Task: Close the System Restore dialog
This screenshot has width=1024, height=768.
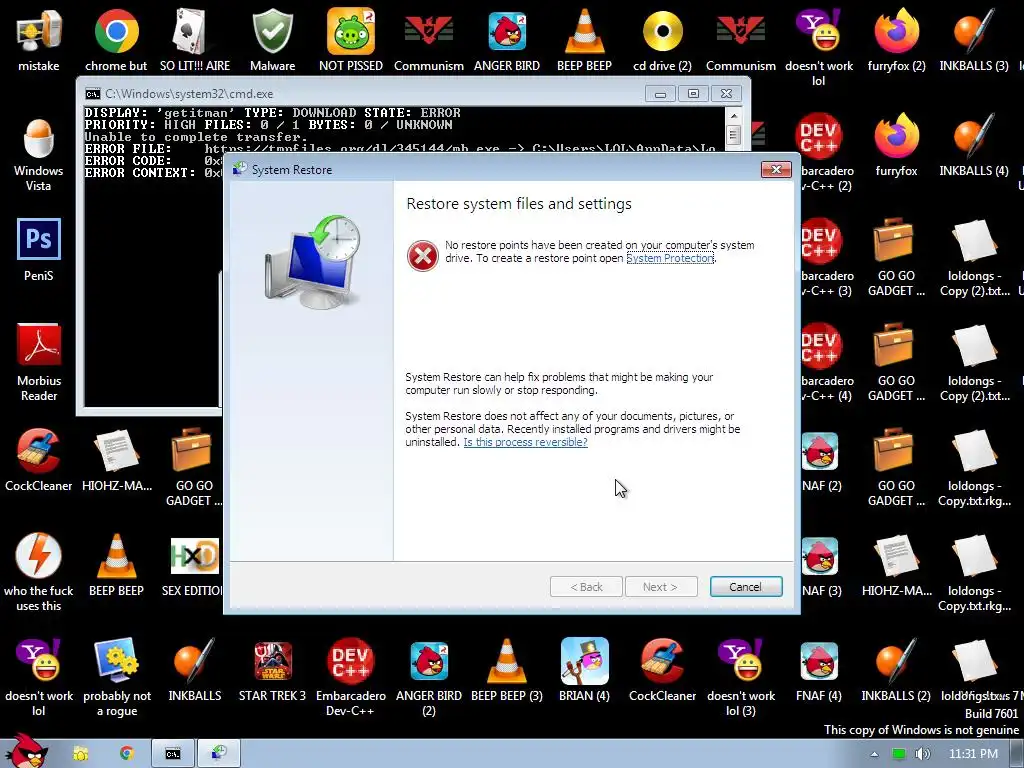Action: point(776,170)
